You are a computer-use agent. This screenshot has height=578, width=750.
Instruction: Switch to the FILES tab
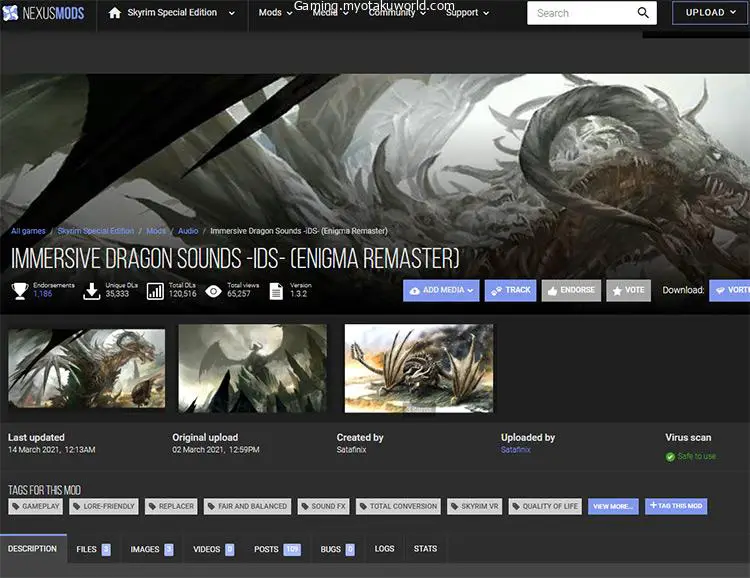pyautogui.click(x=93, y=549)
